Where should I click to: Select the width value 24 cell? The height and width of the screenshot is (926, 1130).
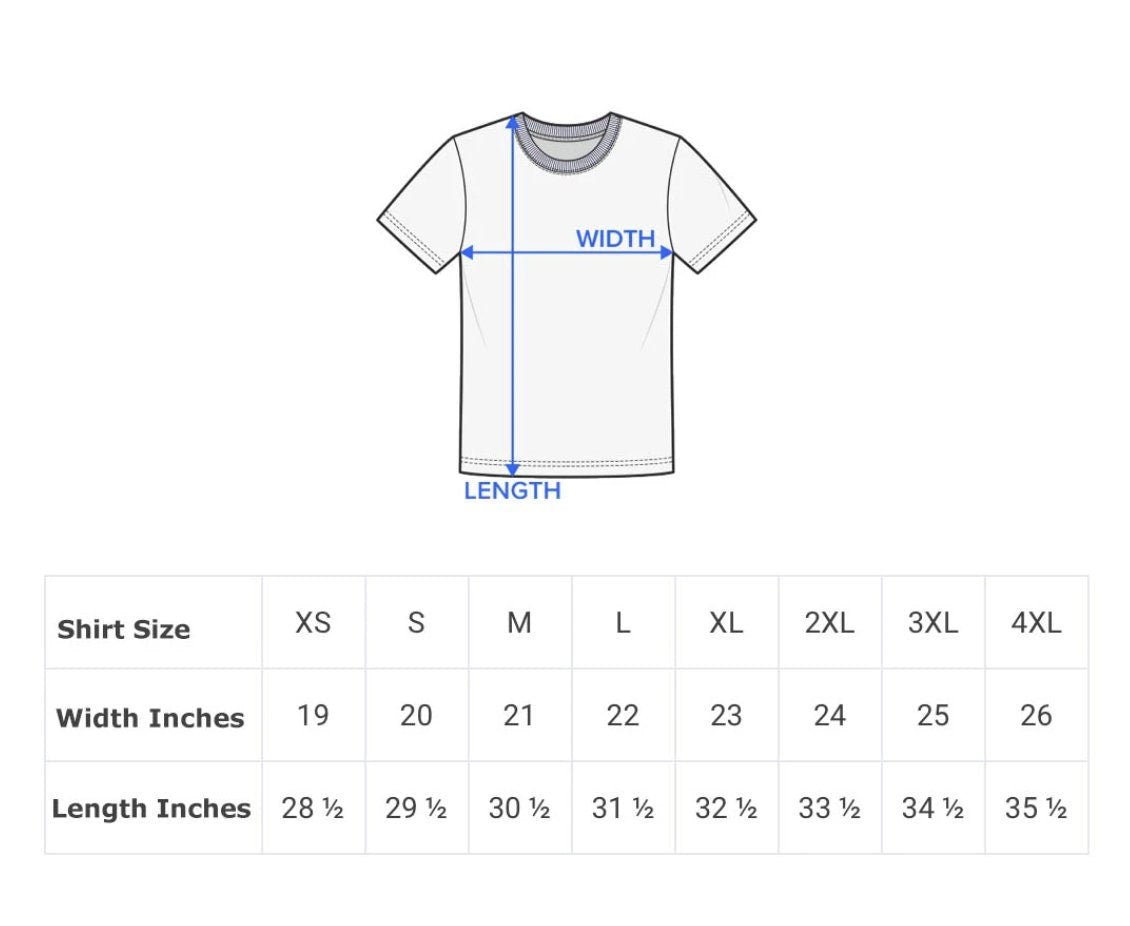tap(829, 715)
